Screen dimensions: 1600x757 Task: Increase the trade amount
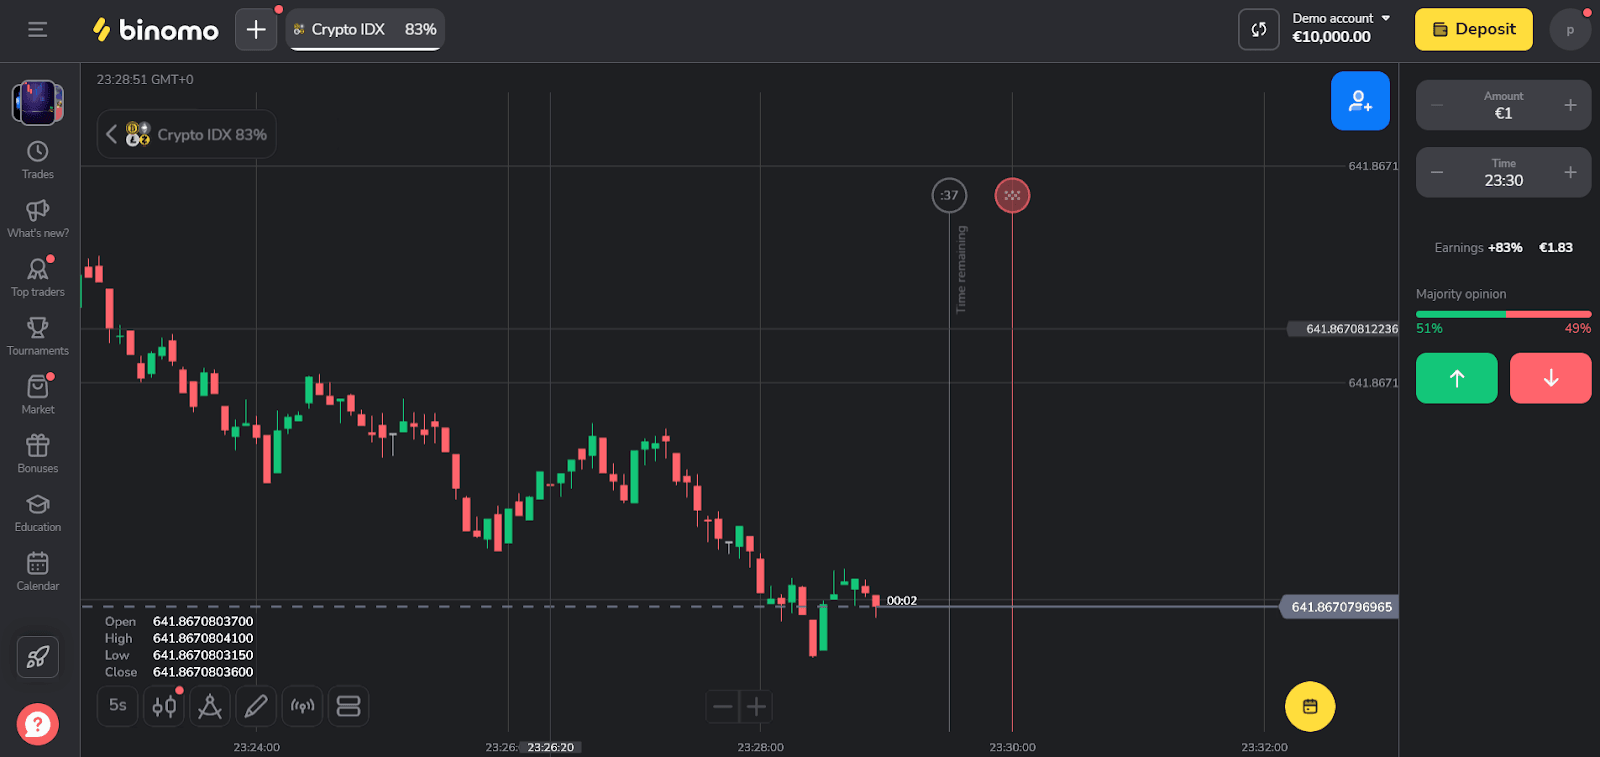(1570, 105)
